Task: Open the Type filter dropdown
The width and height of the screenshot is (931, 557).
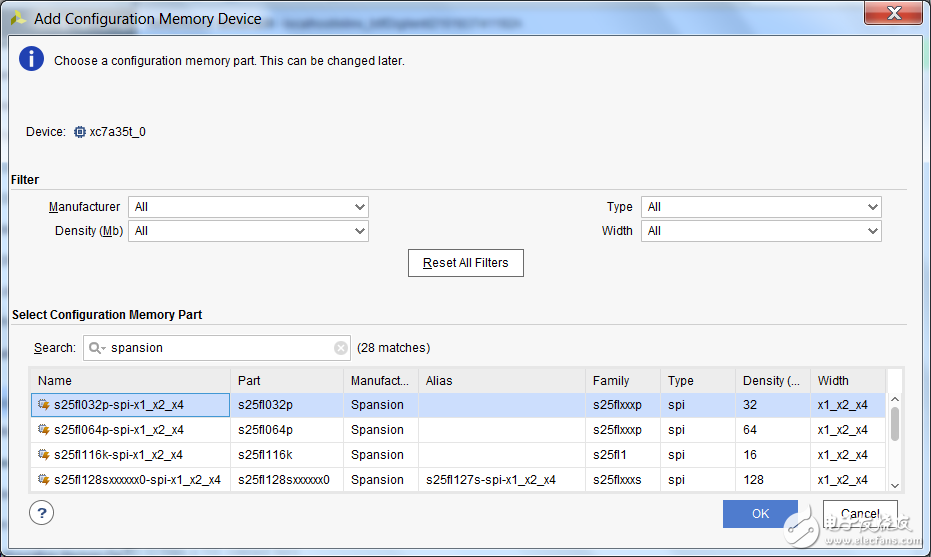Action: coord(760,207)
